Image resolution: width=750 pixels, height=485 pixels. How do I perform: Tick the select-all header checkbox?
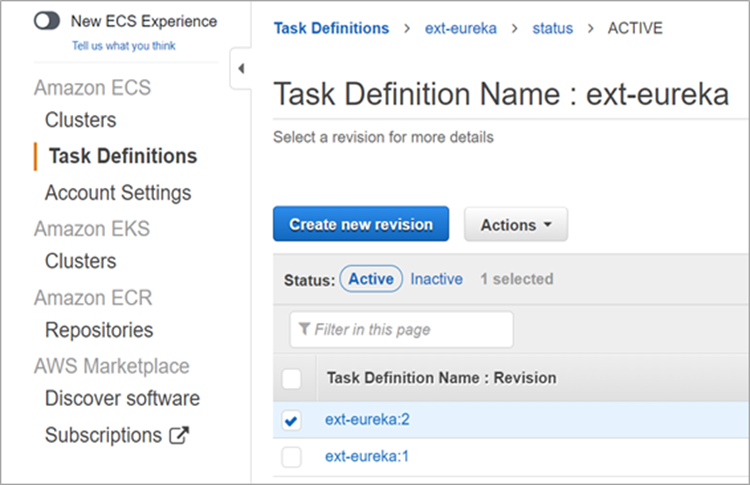[x=291, y=378]
